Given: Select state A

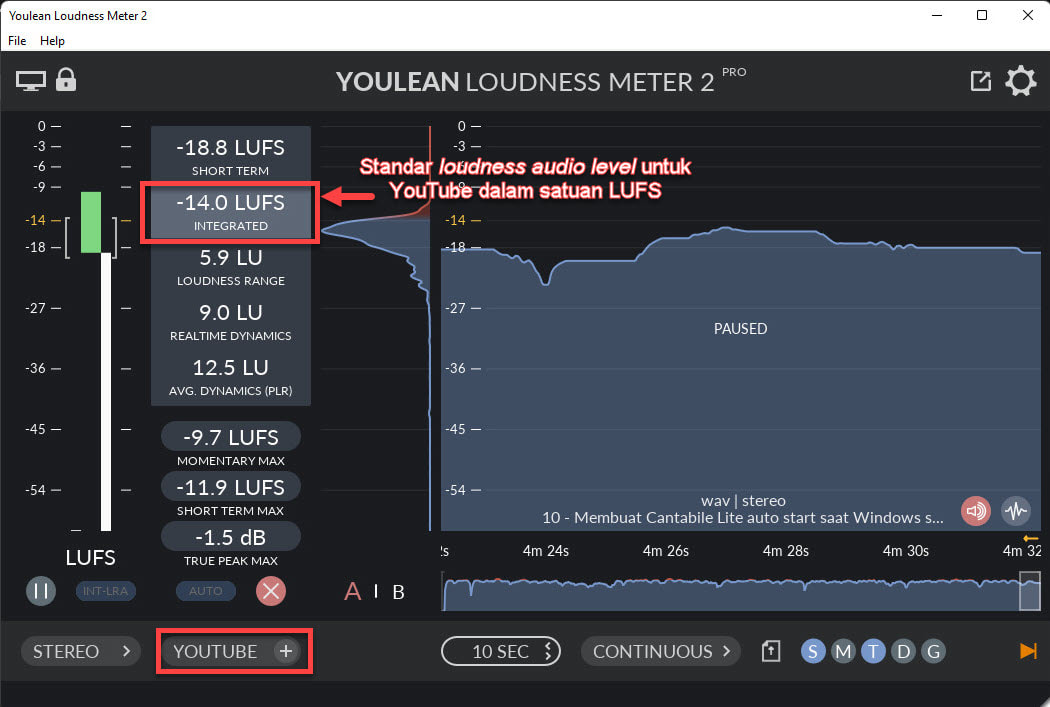Looking at the screenshot, I should coord(352,592).
